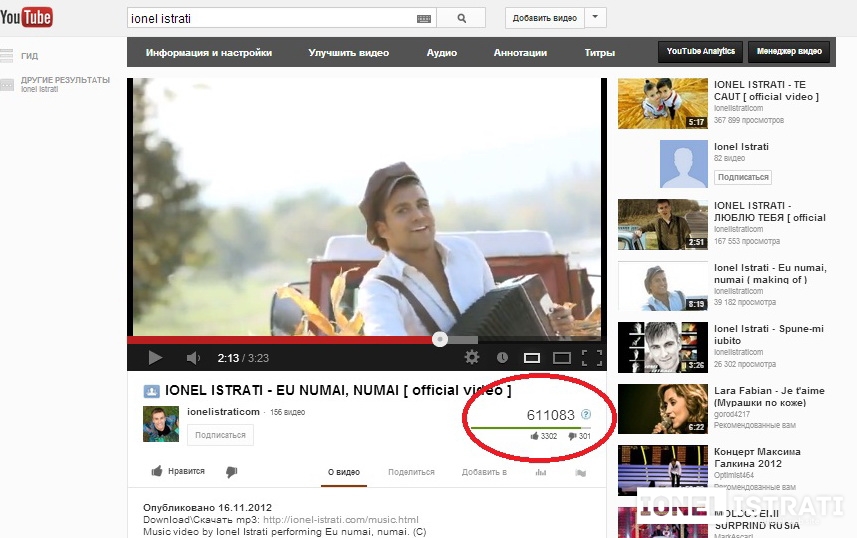
Task: Open the Улучшить видео tab
Action: tap(348, 53)
